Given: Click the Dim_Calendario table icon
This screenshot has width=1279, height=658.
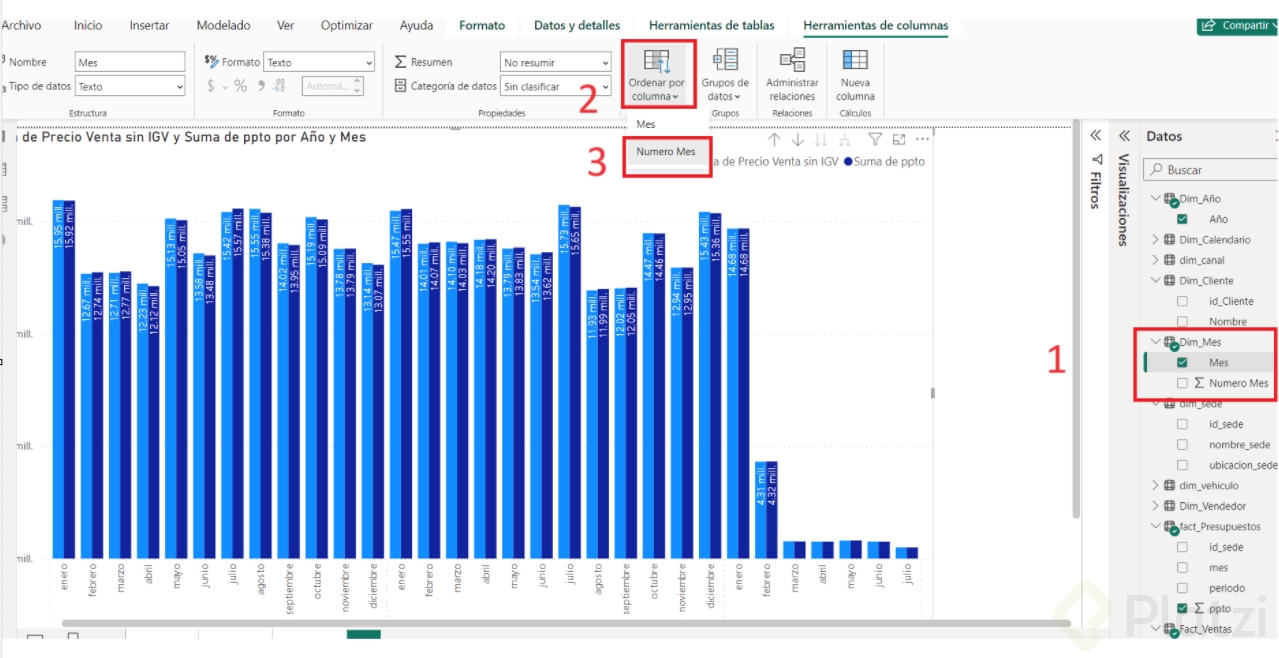Looking at the screenshot, I should click(x=1169, y=239).
